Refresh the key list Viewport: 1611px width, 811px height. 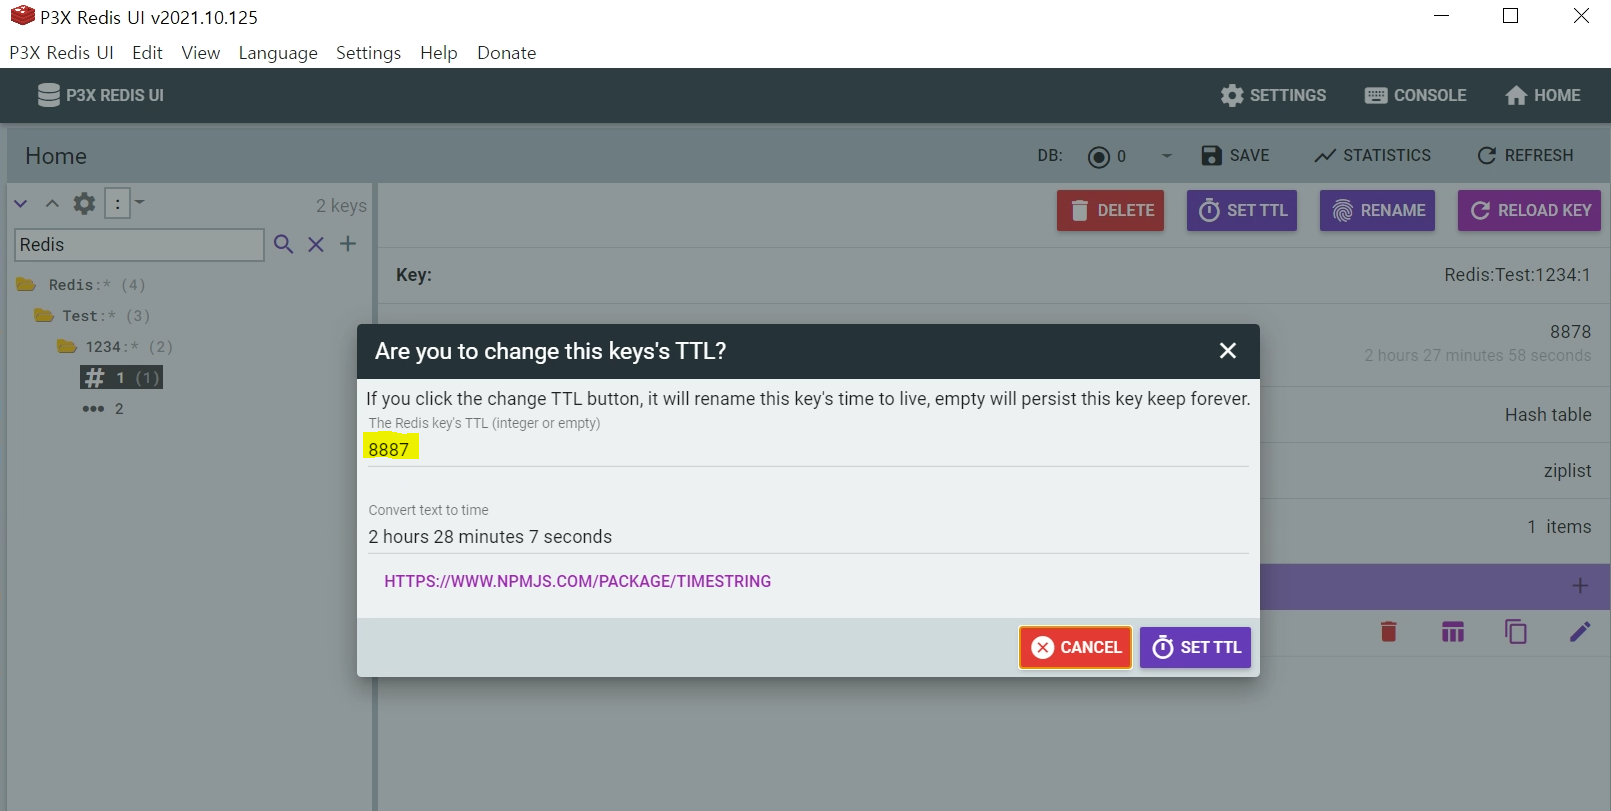1525,155
